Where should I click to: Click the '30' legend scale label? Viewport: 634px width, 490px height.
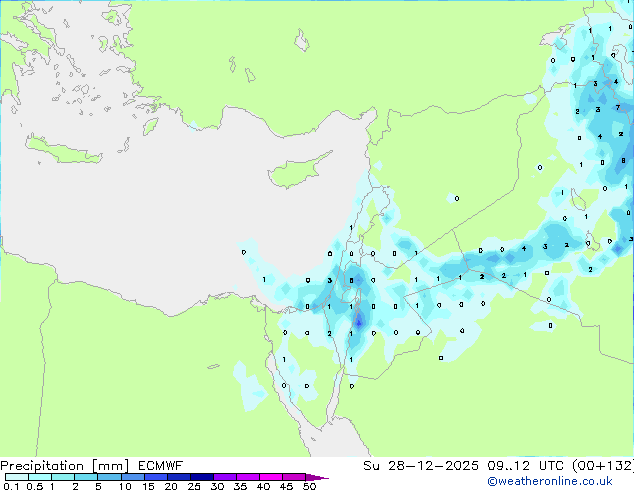tap(217, 486)
